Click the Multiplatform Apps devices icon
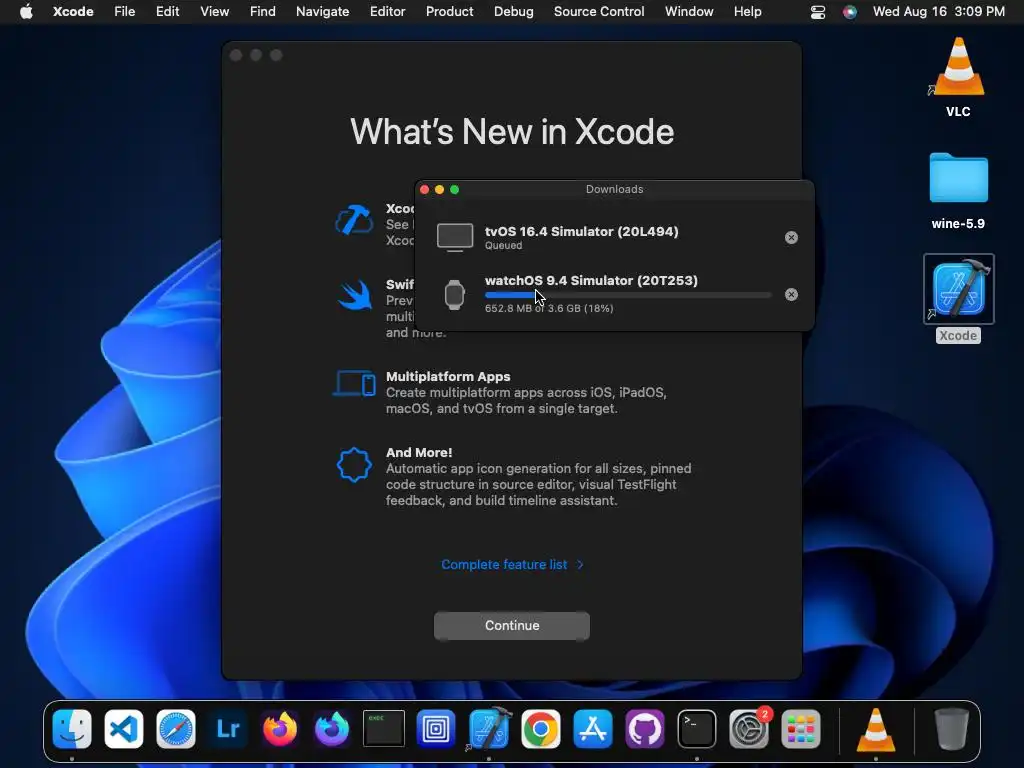This screenshot has width=1024, height=768. coord(355,383)
